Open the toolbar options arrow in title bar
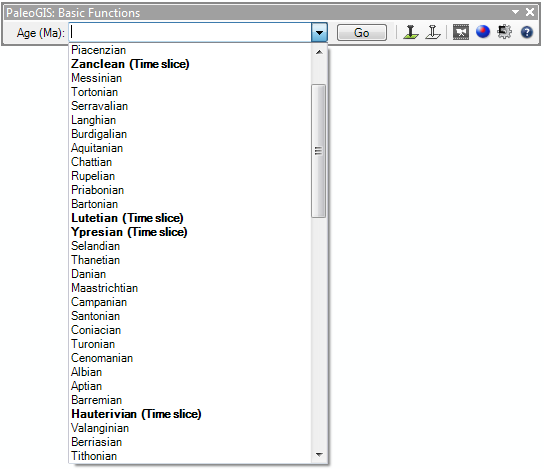544x469 pixels. coord(516,12)
